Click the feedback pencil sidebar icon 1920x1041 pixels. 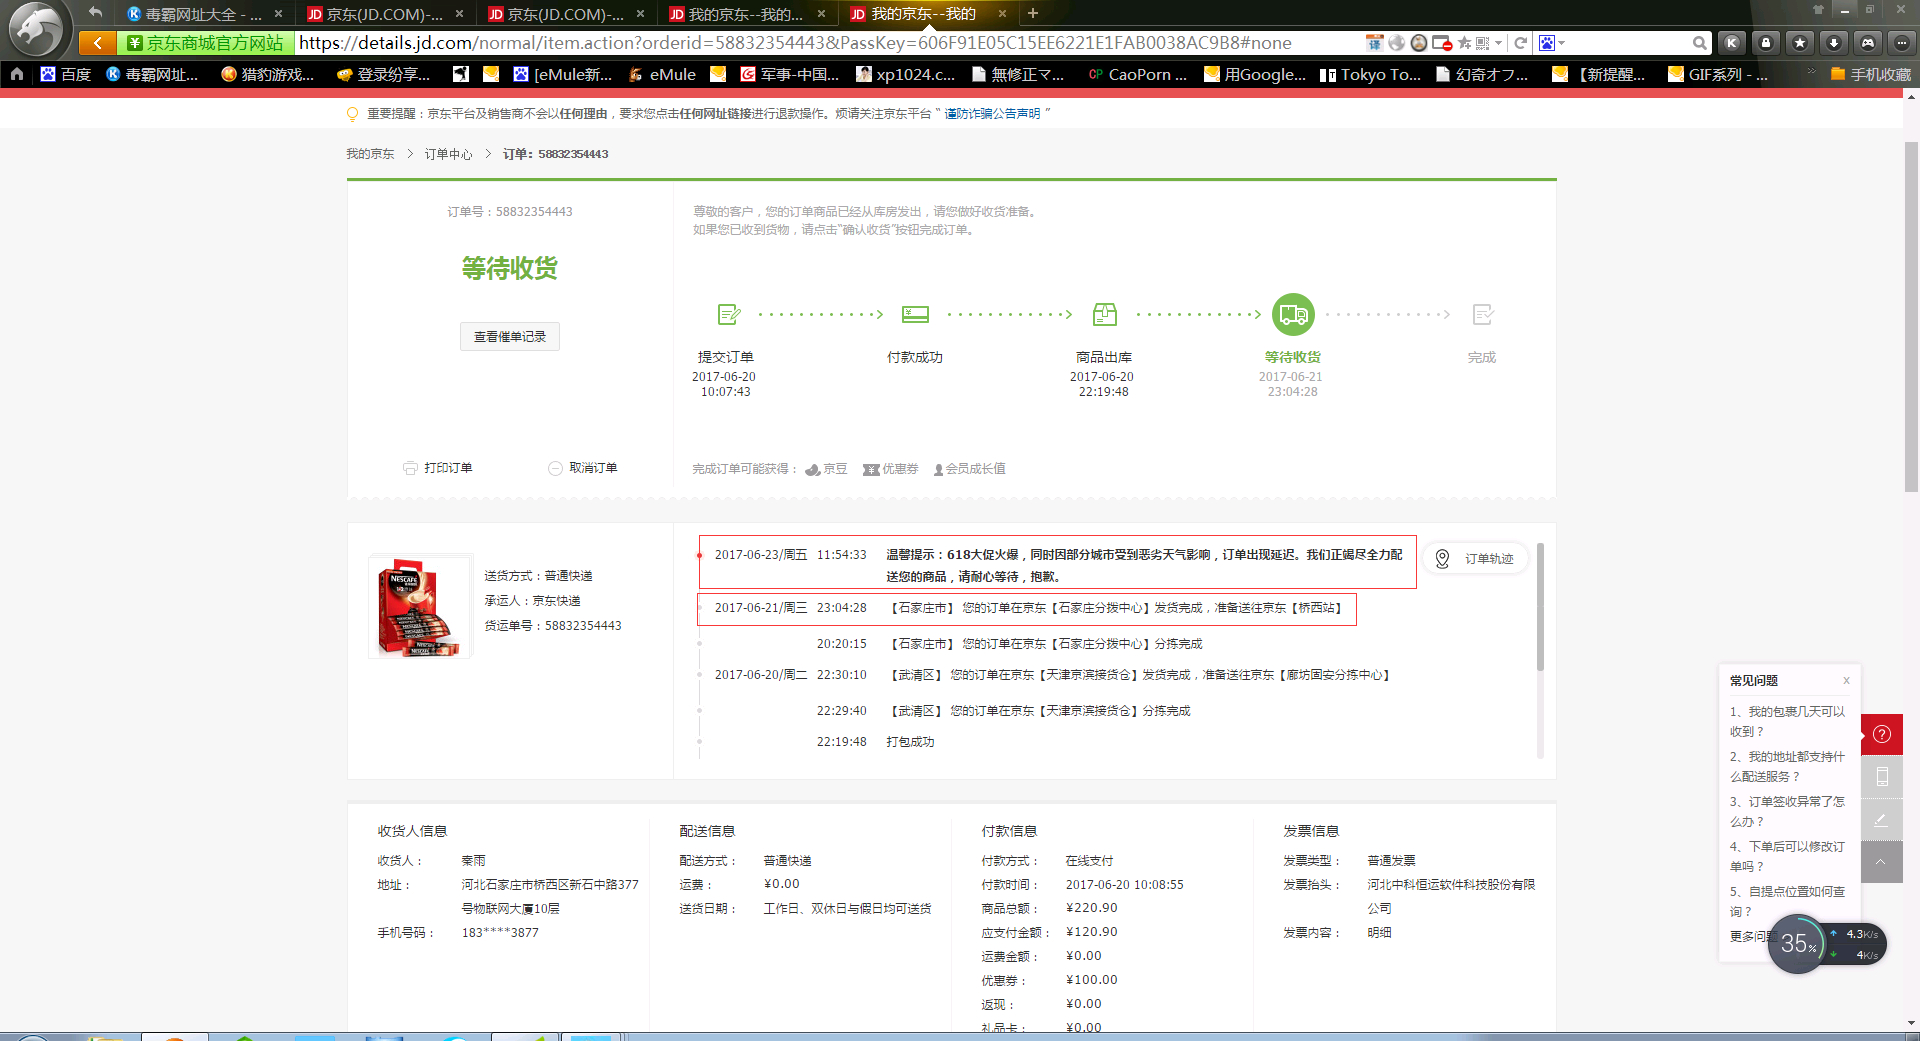click(1882, 820)
